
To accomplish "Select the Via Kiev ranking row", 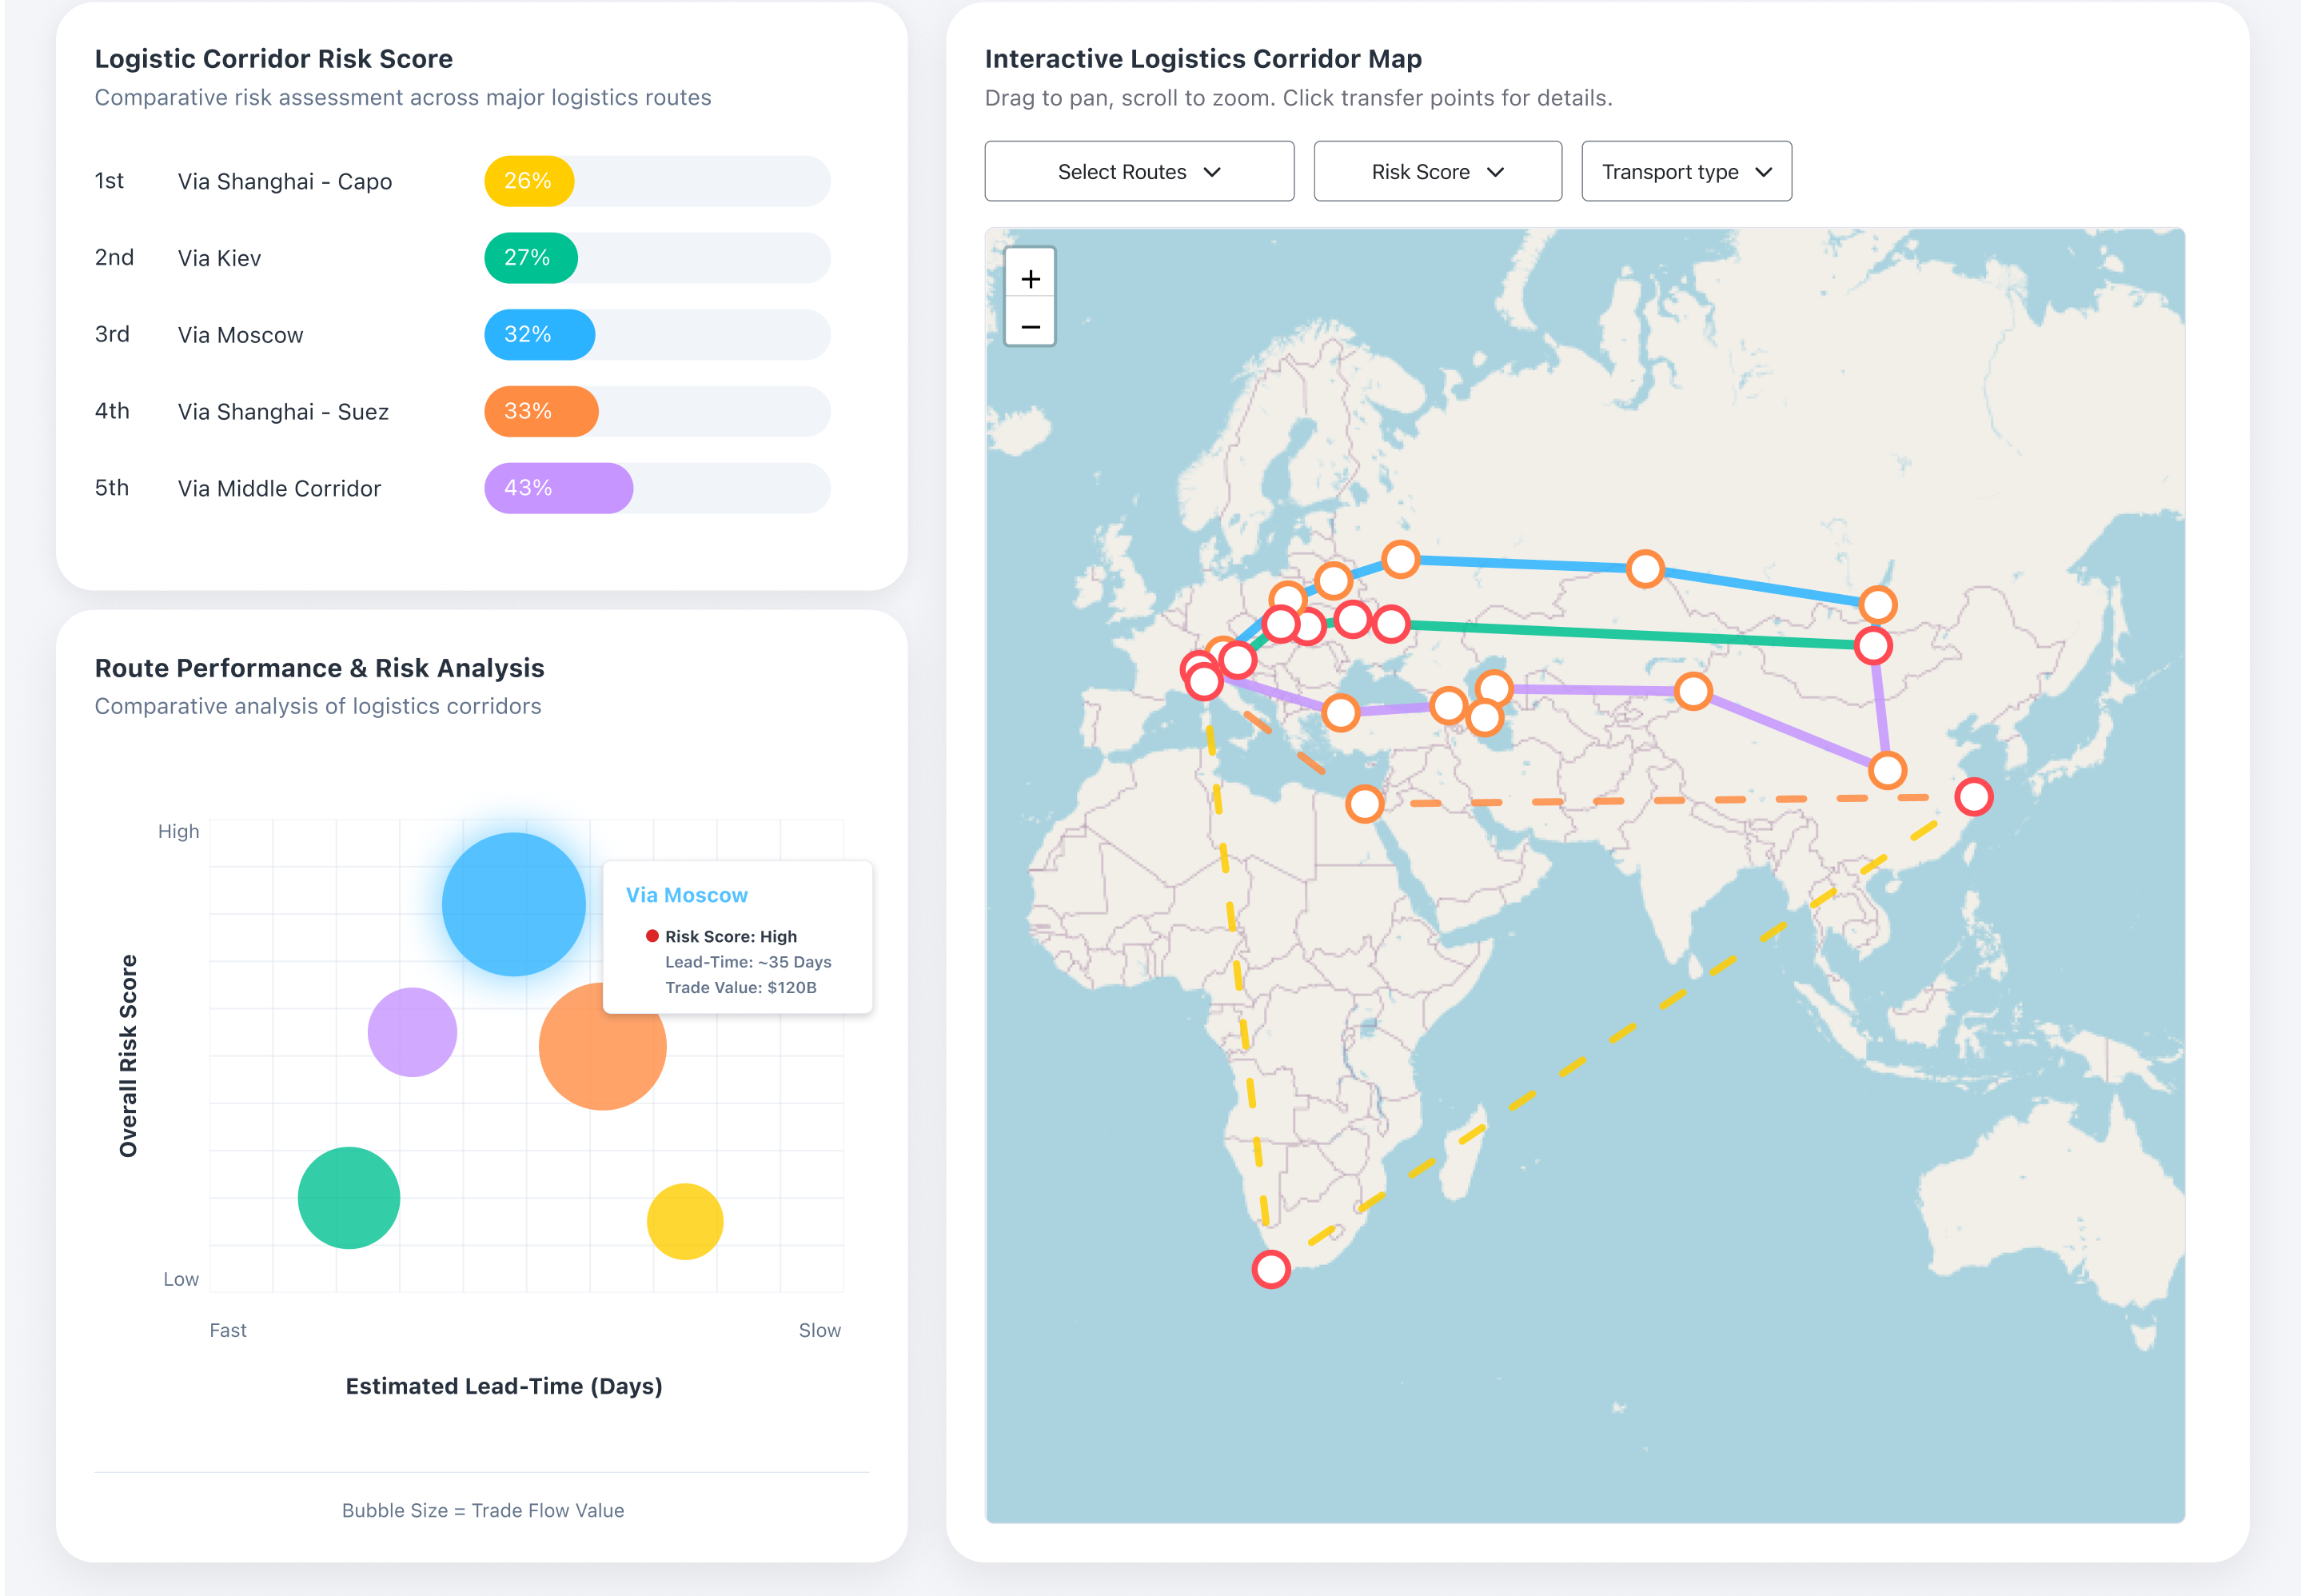I will click(219, 258).
